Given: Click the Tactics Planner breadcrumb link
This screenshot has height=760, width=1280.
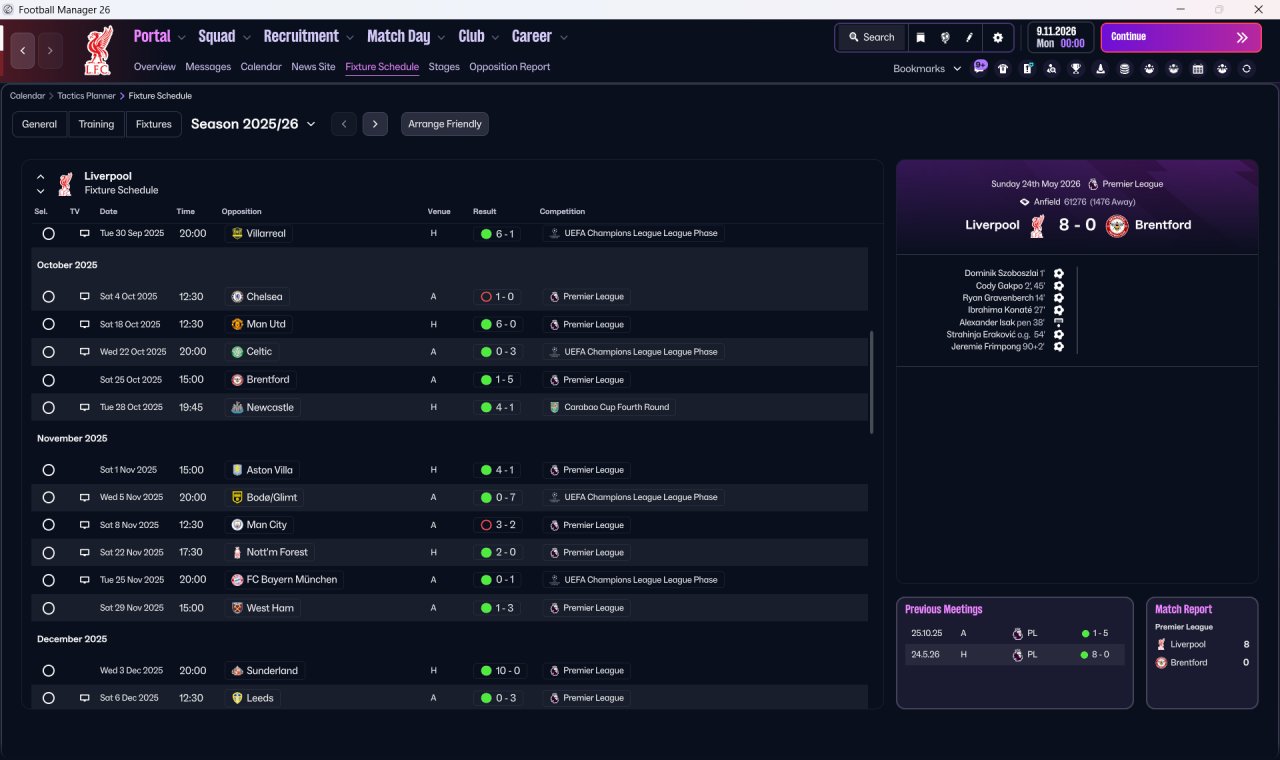Looking at the screenshot, I should pyautogui.click(x=87, y=96).
